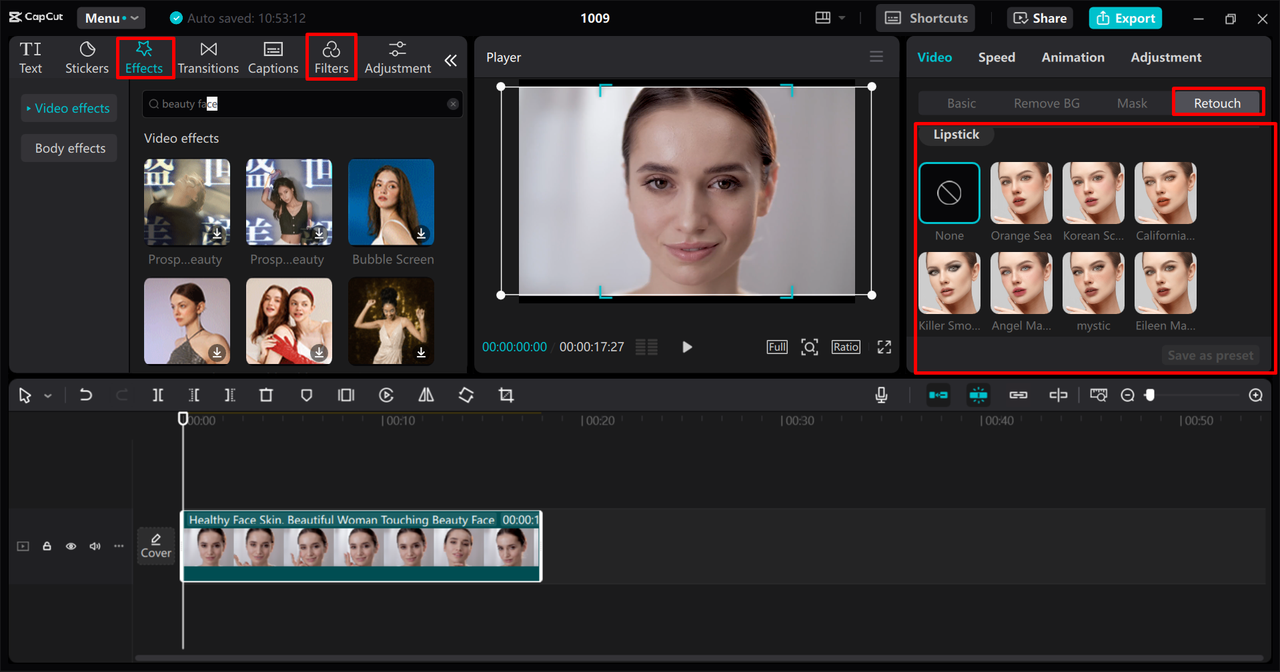This screenshot has width=1280, height=672.
Task: Click the timeline zoom-to-fit icon
Action: (1099, 395)
